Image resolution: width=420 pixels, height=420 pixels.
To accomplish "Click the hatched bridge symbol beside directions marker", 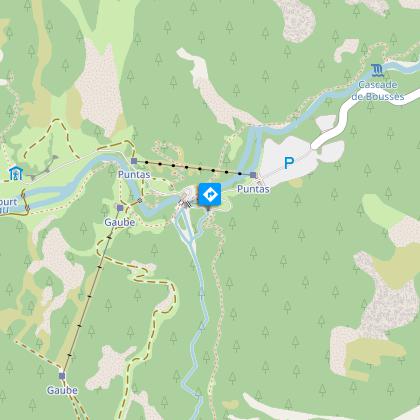I will pyautogui.click(x=185, y=204).
